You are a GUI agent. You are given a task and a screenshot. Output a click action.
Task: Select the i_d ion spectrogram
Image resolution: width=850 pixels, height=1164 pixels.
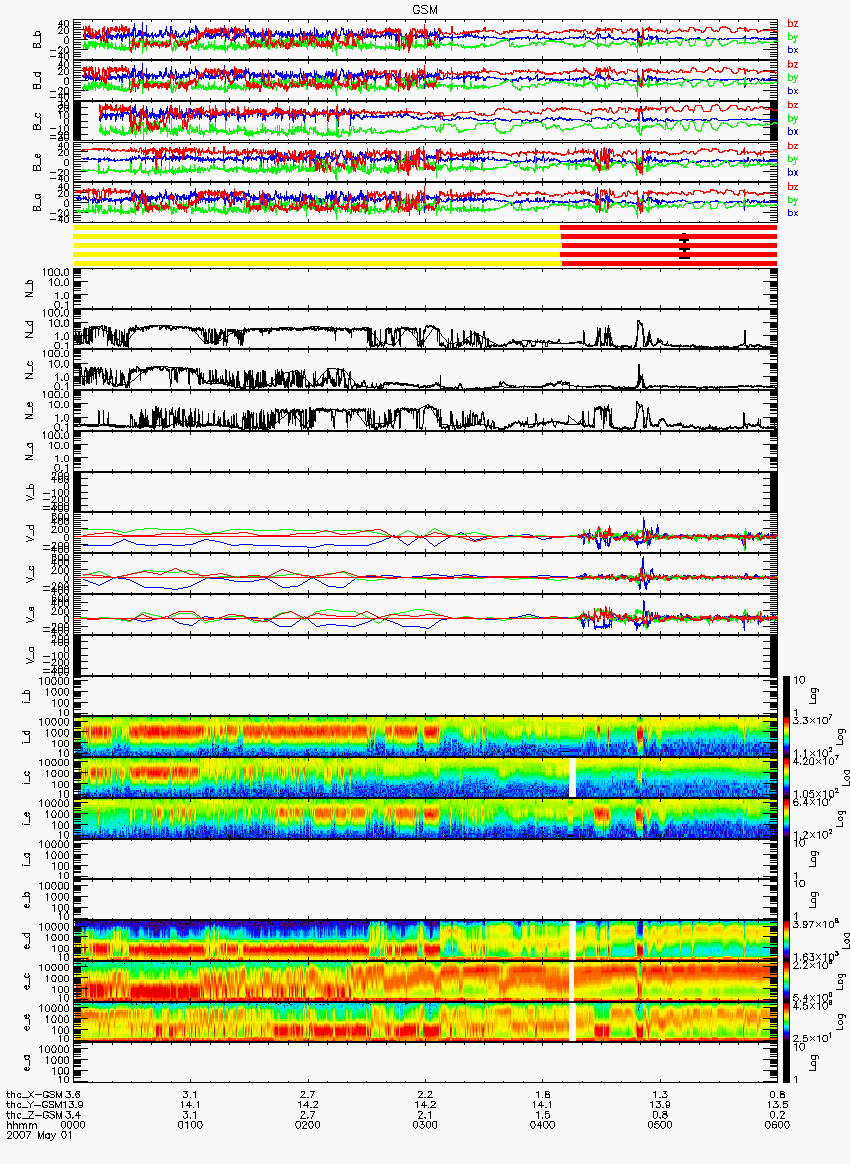425,737
